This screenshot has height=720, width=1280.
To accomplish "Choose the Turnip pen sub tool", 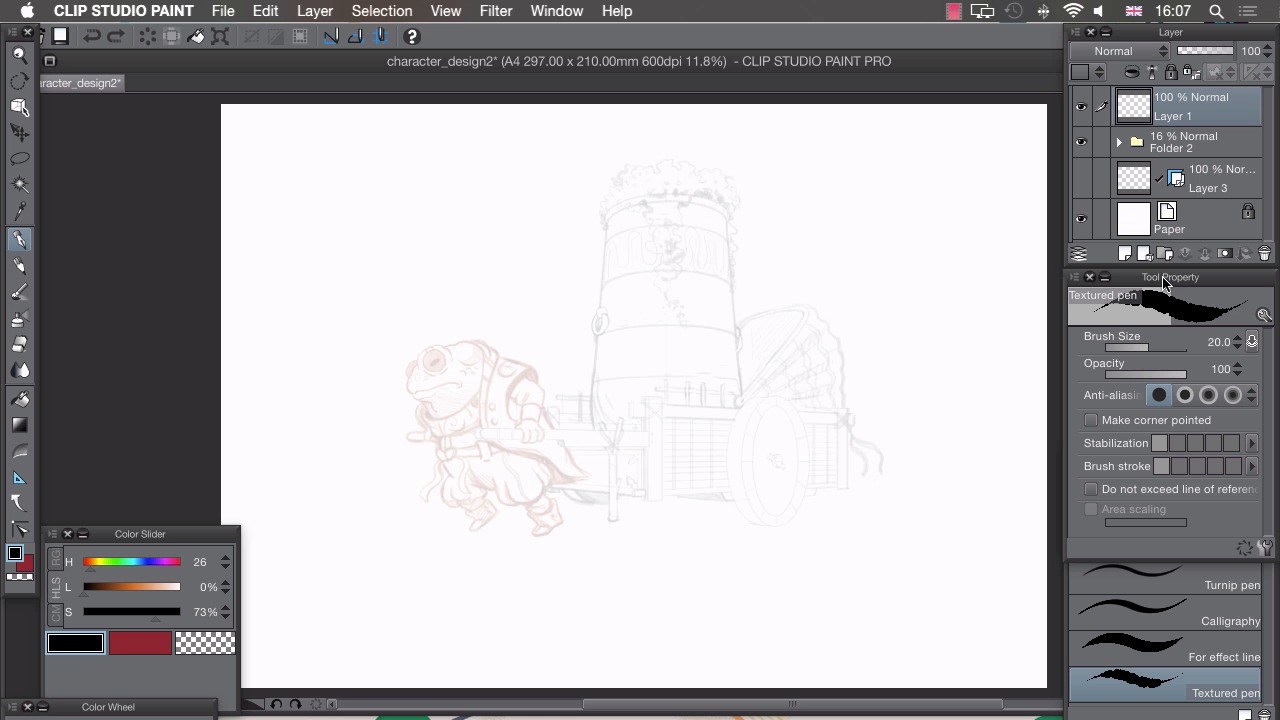I will coord(1165,579).
